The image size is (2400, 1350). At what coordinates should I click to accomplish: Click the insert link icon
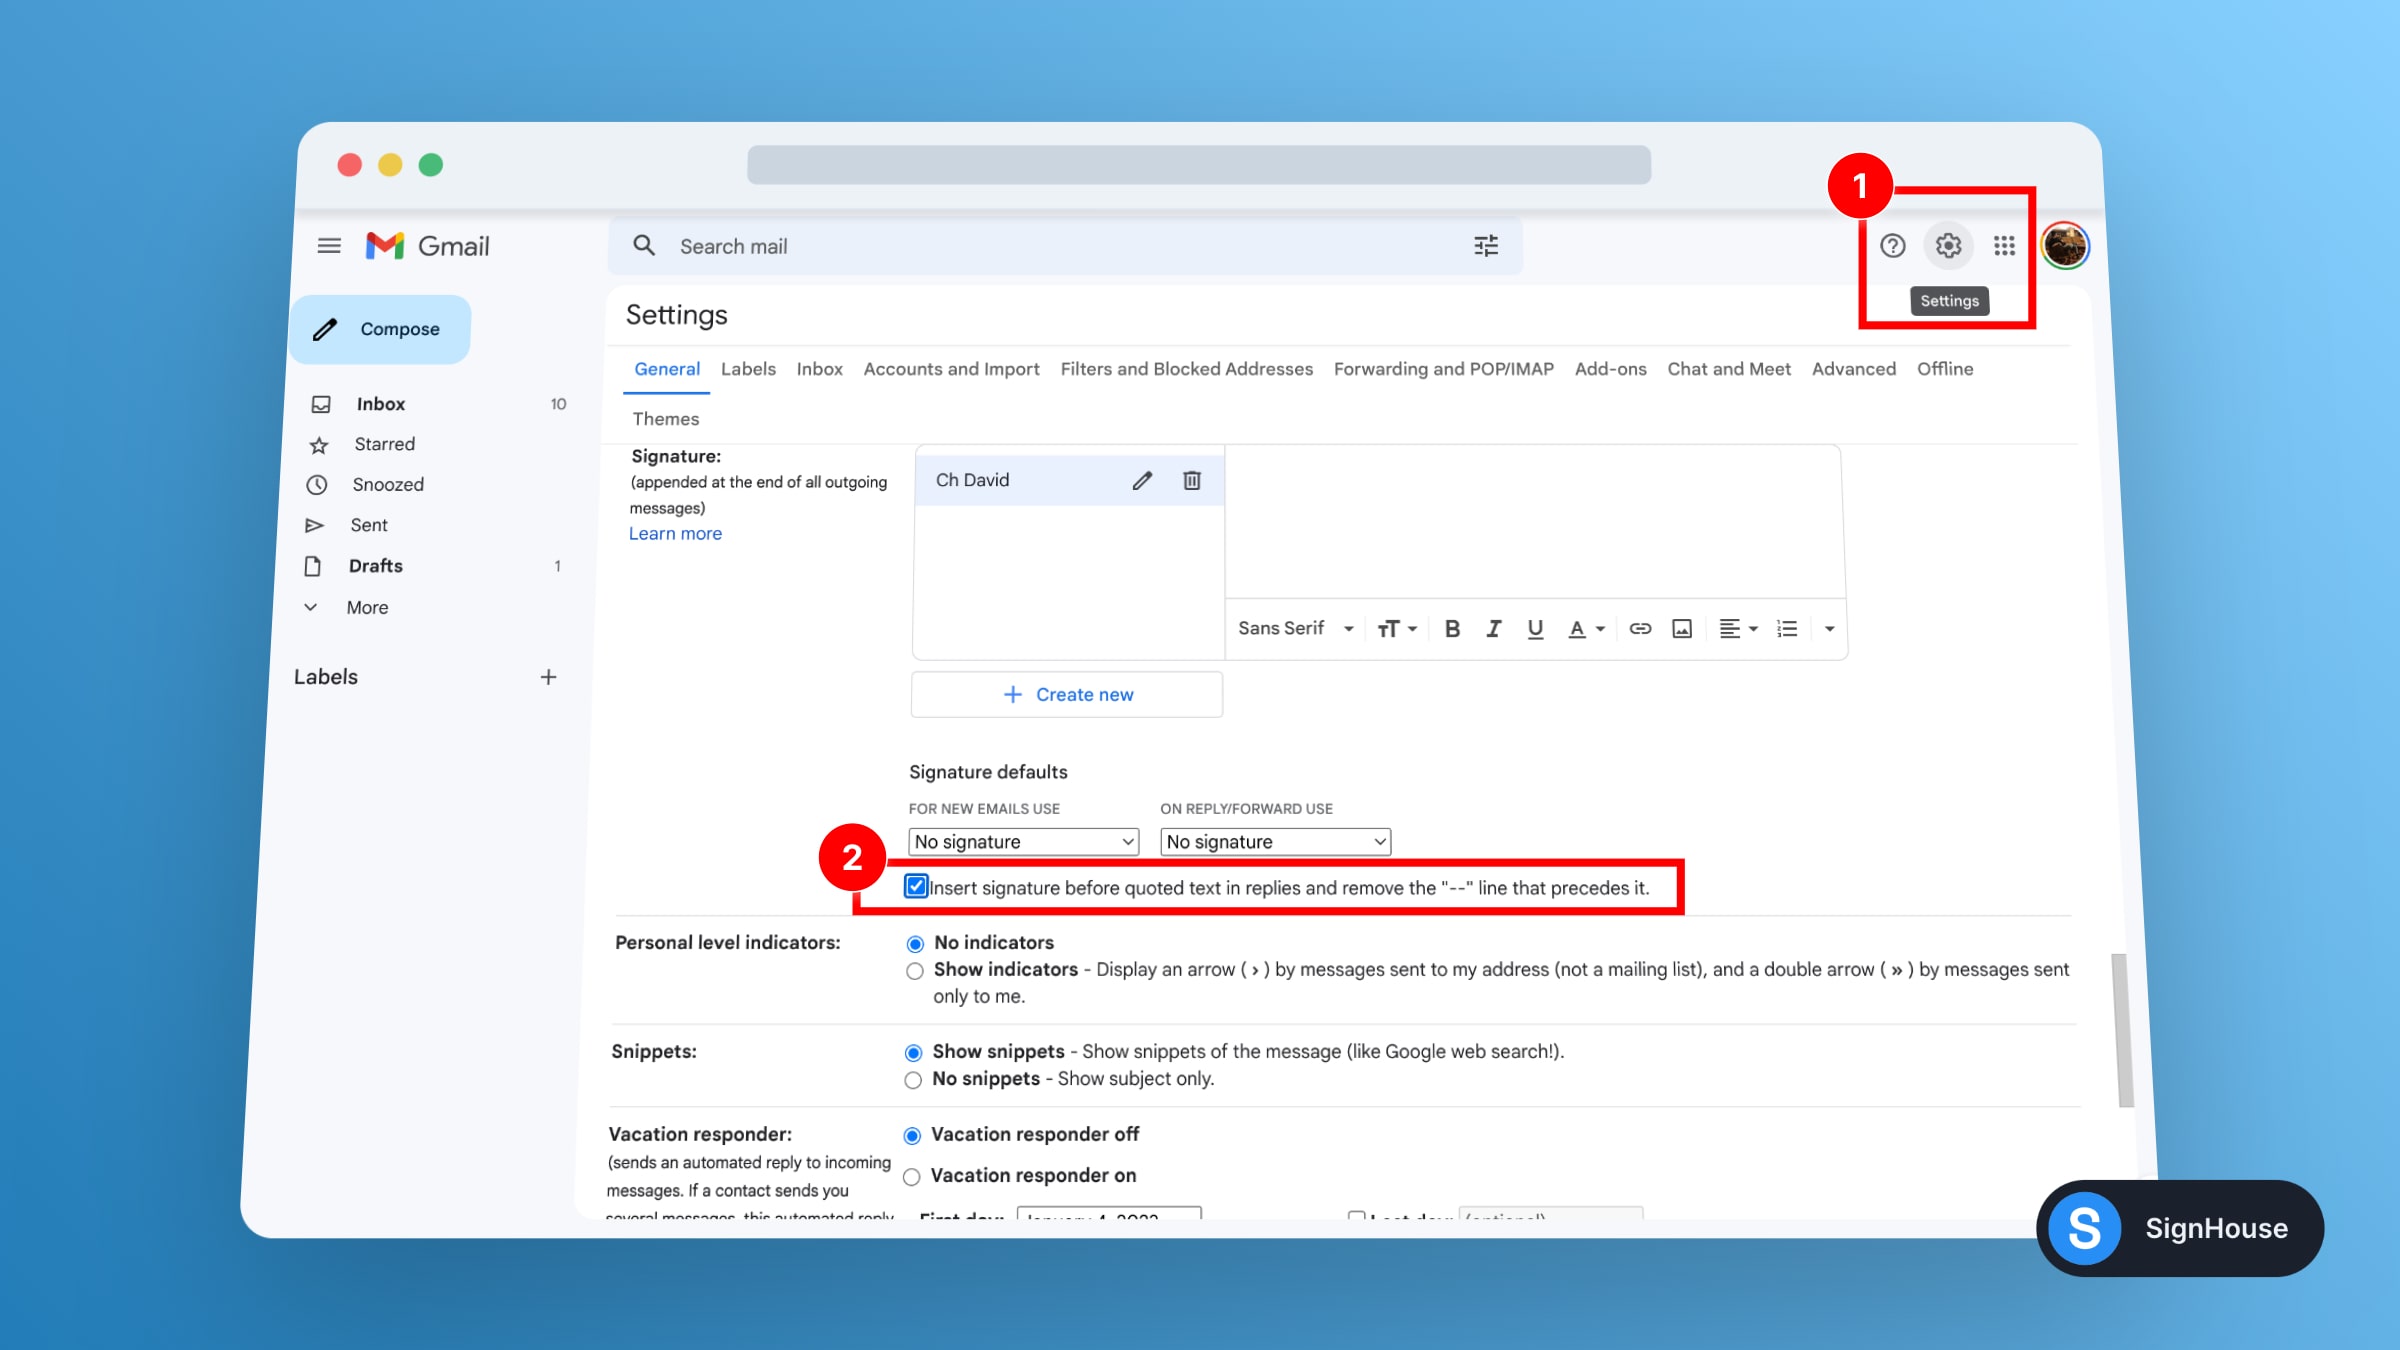click(1639, 629)
